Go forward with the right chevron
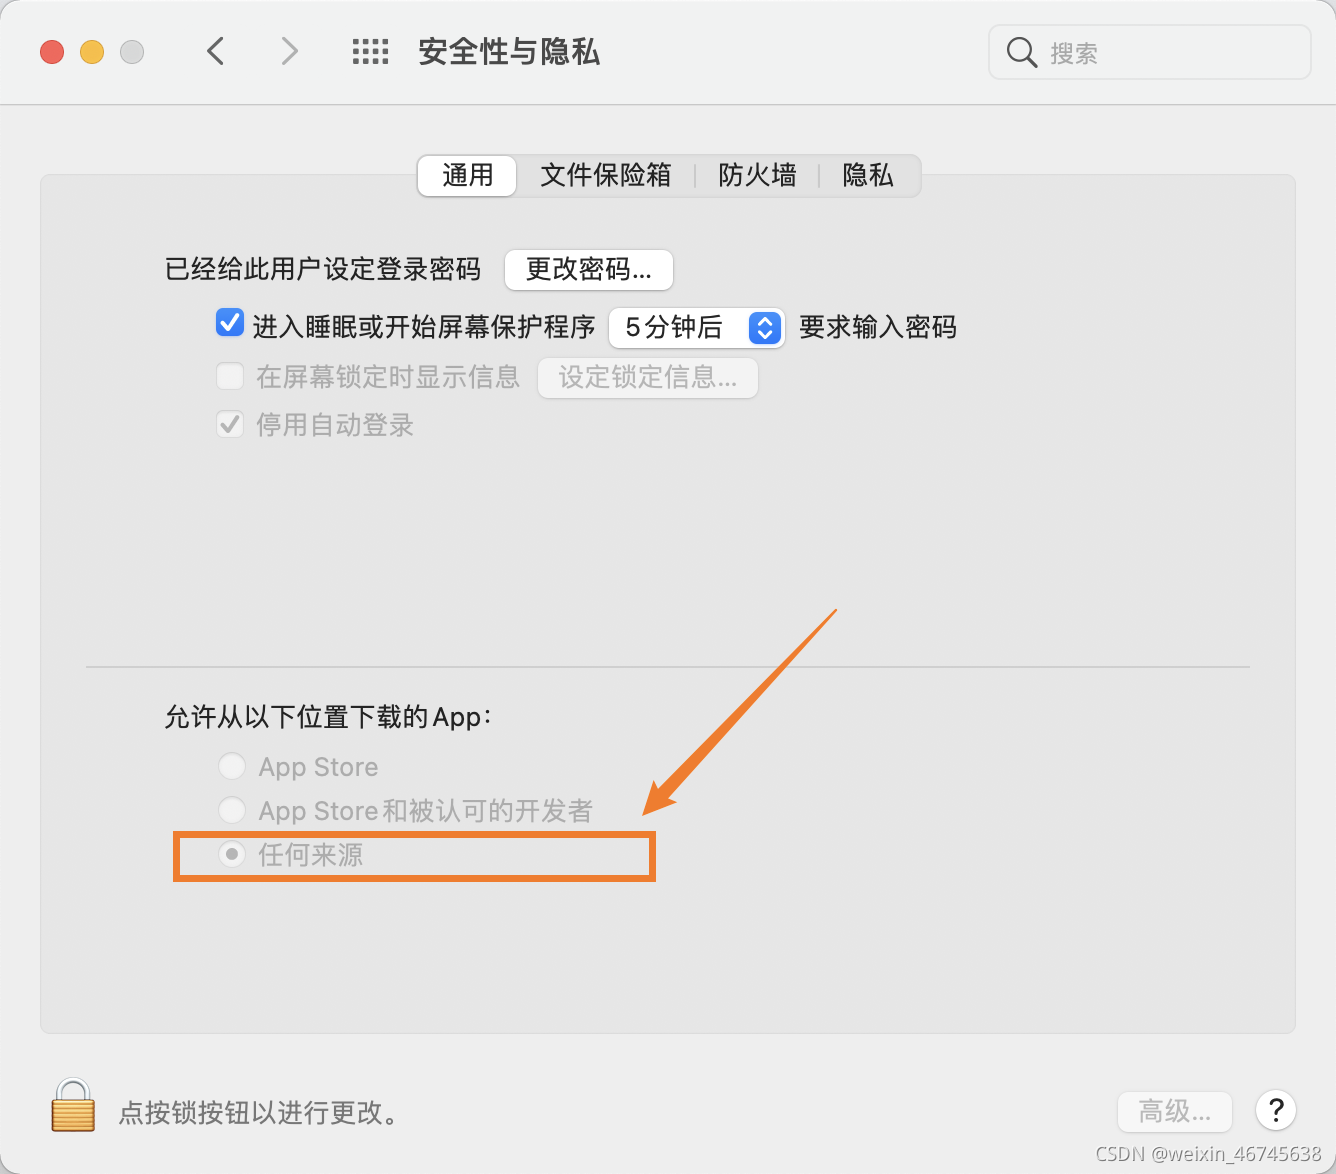Viewport: 1336px width, 1174px height. [289, 51]
